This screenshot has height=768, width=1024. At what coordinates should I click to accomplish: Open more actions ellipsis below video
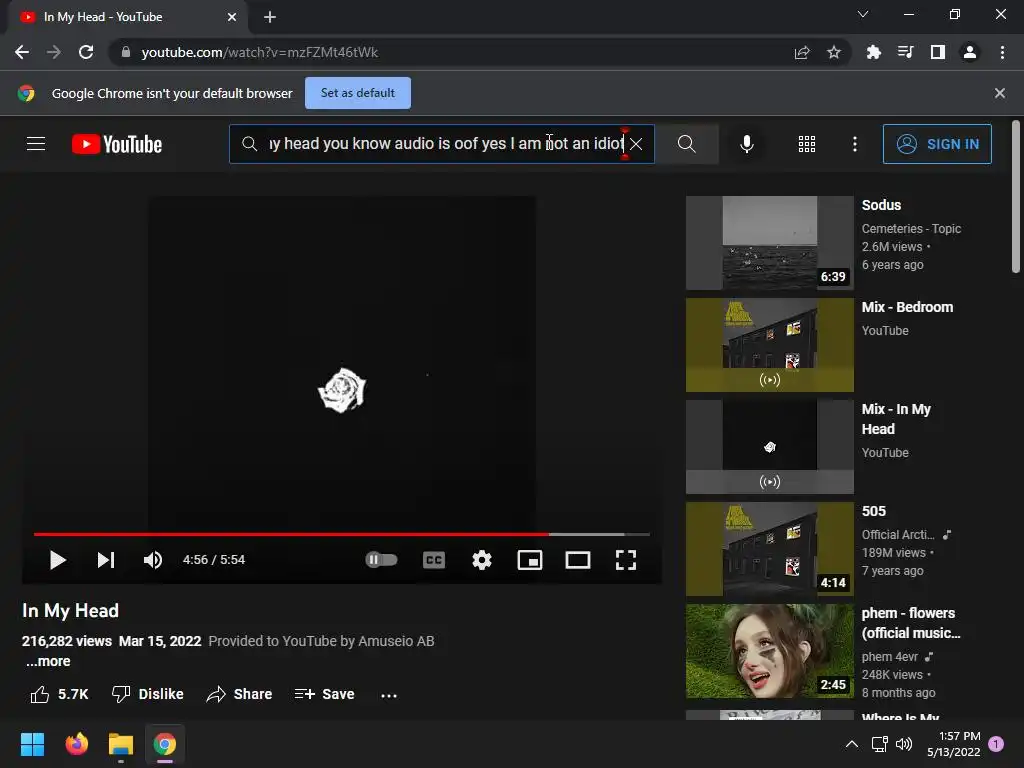[389, 696]
